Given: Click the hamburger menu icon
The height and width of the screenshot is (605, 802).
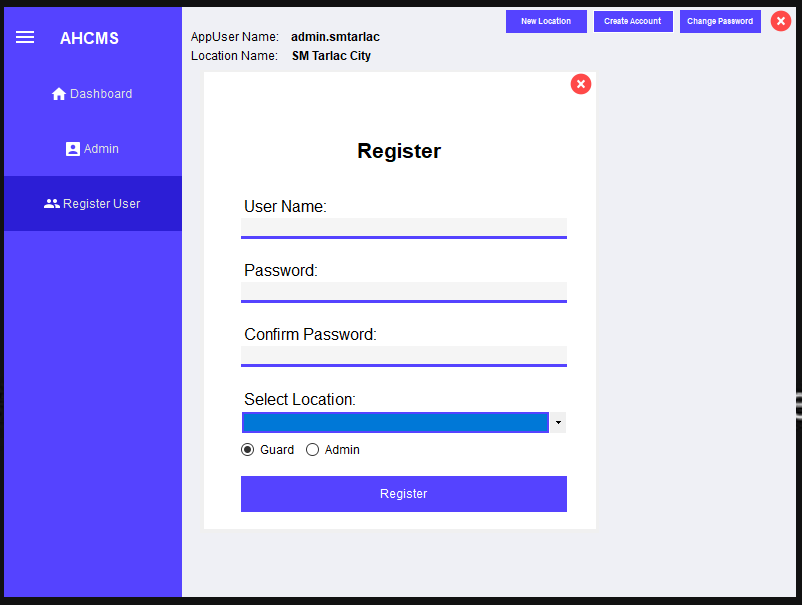Looking at the screenshot, I should point(25,38).
